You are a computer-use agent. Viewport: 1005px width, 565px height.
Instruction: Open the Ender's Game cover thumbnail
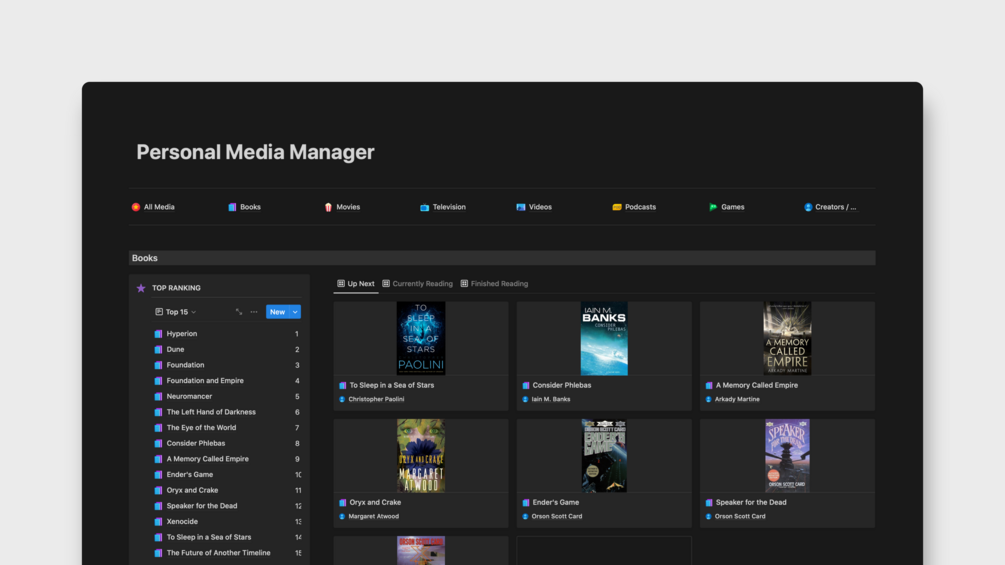(604, 455)
